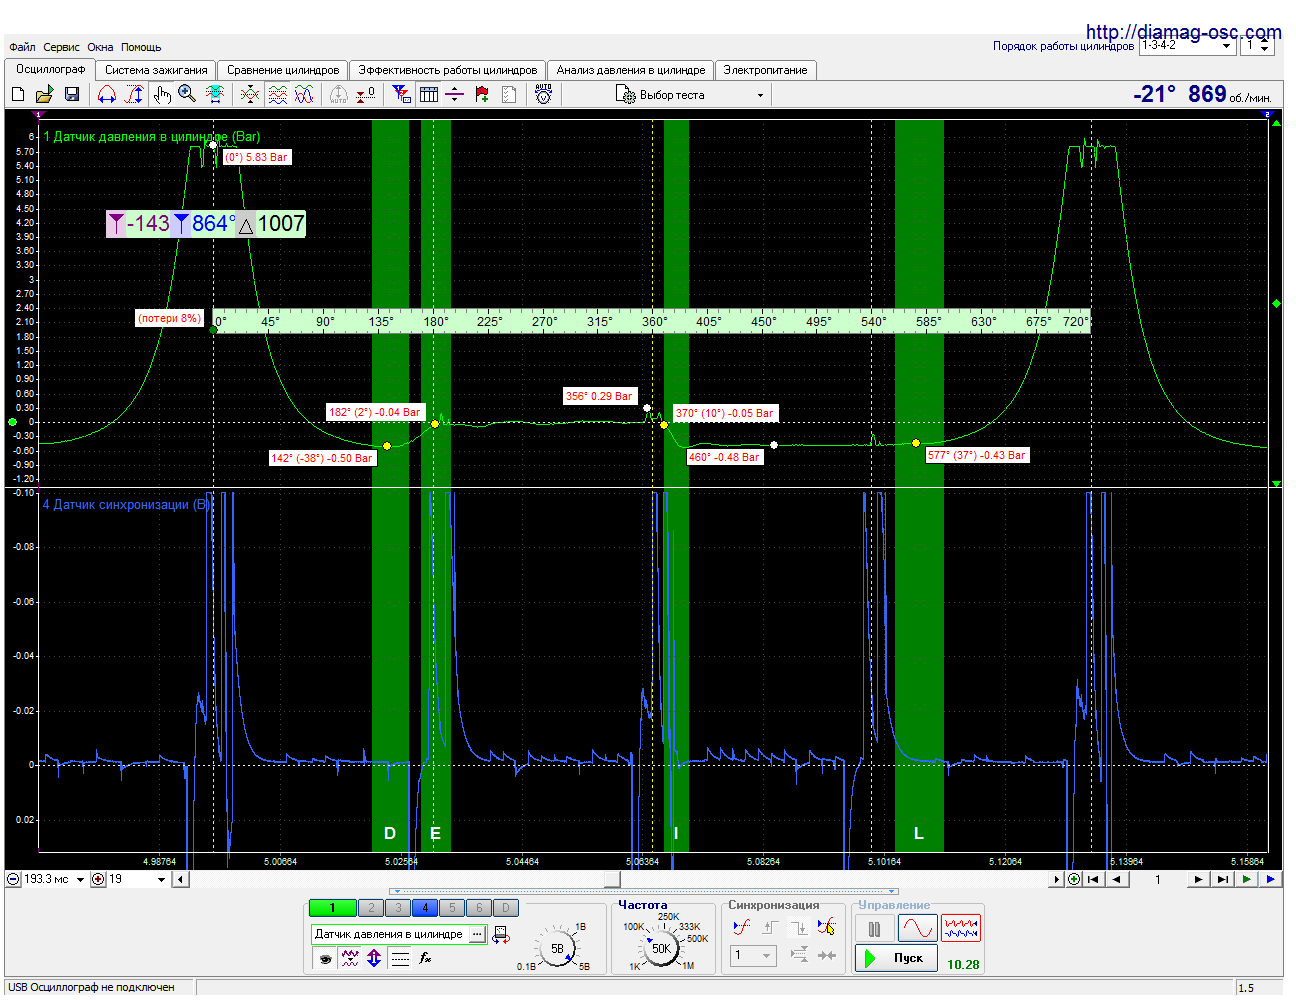Click the purple divider arrows icon
Screen dimensions: 1296x1000
pyautogui.click(x=455, y=94)
